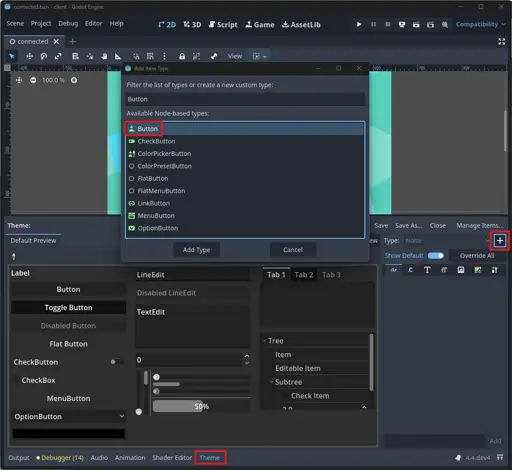512x470 pixels.
Task: Zoom out using the minus icon
Action: tap(33, 80)
